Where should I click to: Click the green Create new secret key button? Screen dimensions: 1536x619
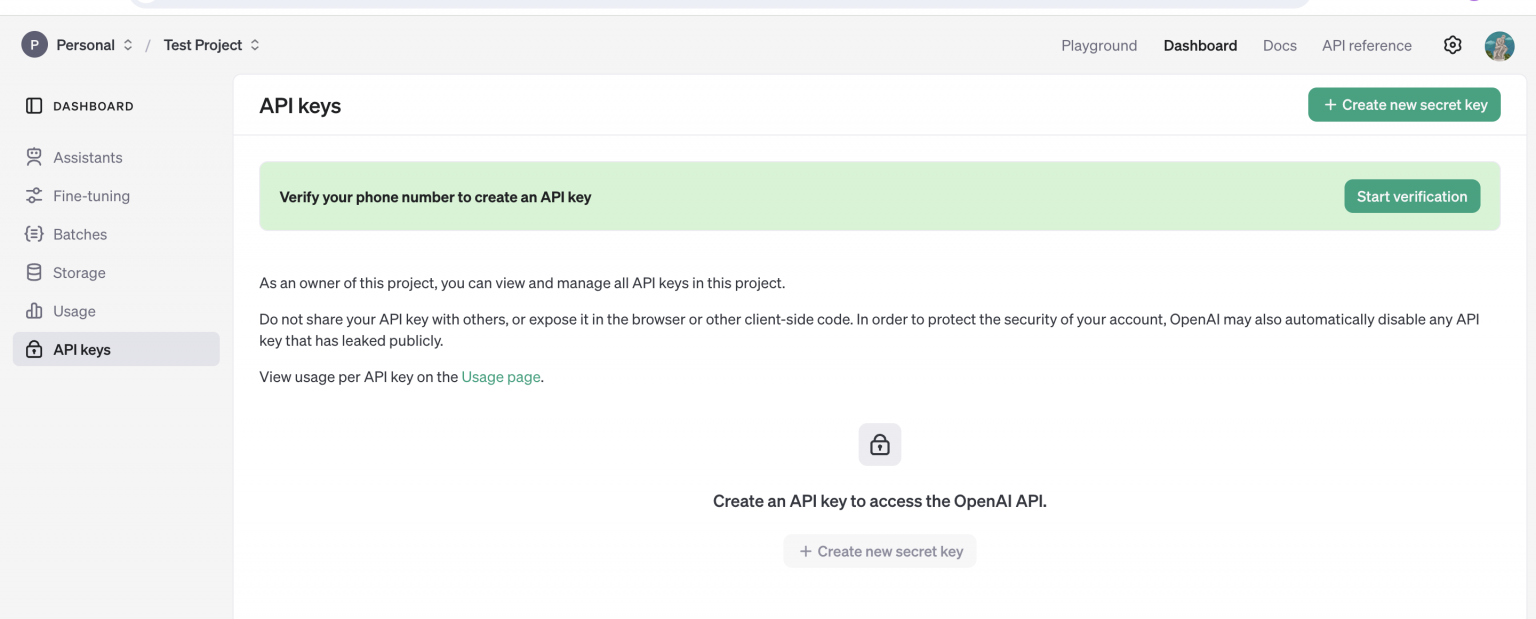[x=1403, y=105]
